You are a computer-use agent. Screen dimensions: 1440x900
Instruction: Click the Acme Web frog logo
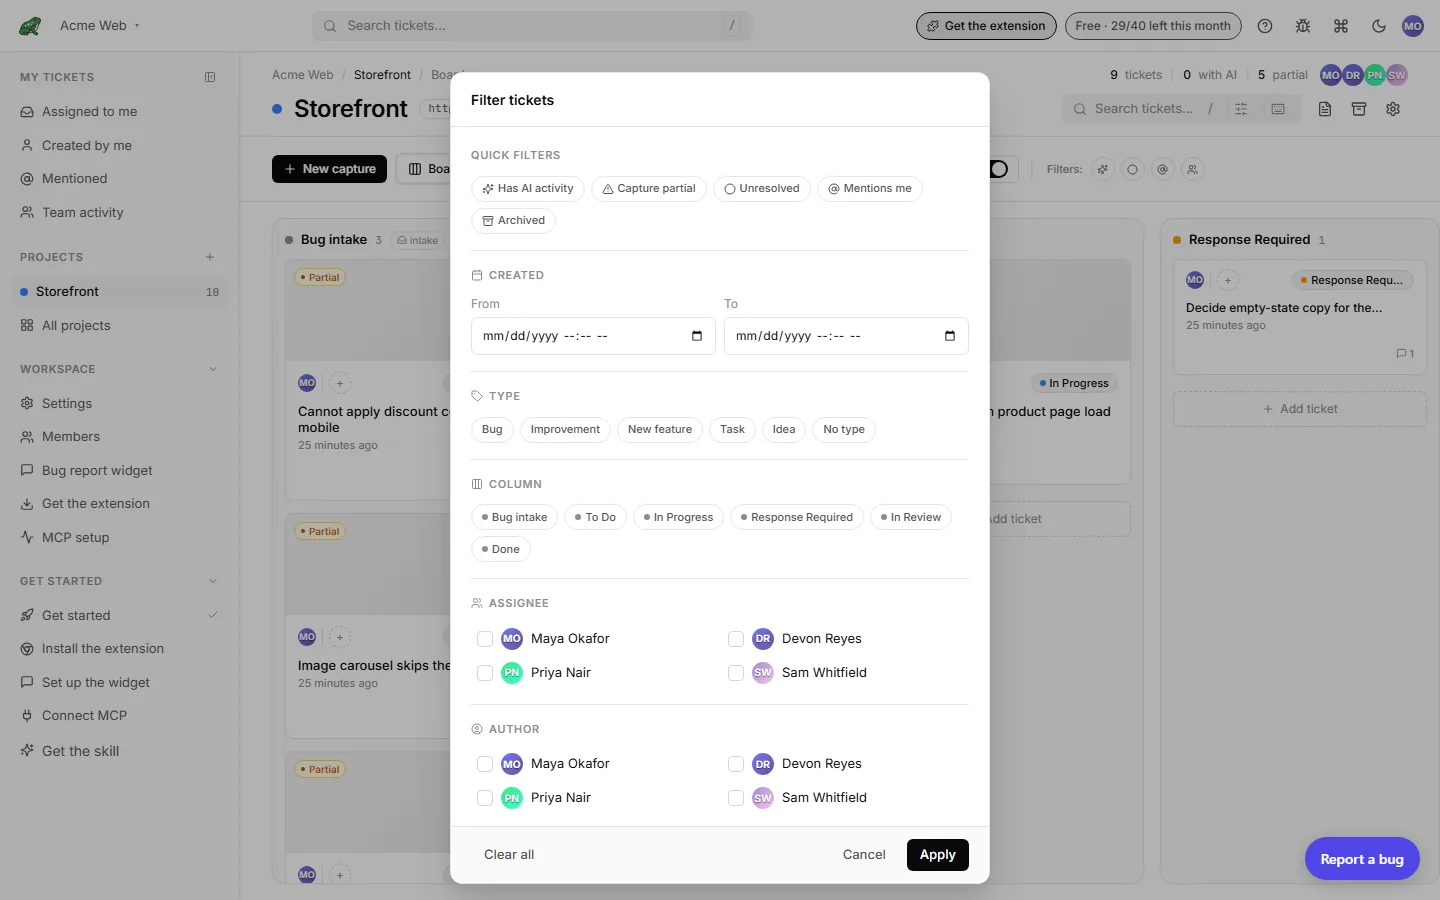click(x=30, y=26)
